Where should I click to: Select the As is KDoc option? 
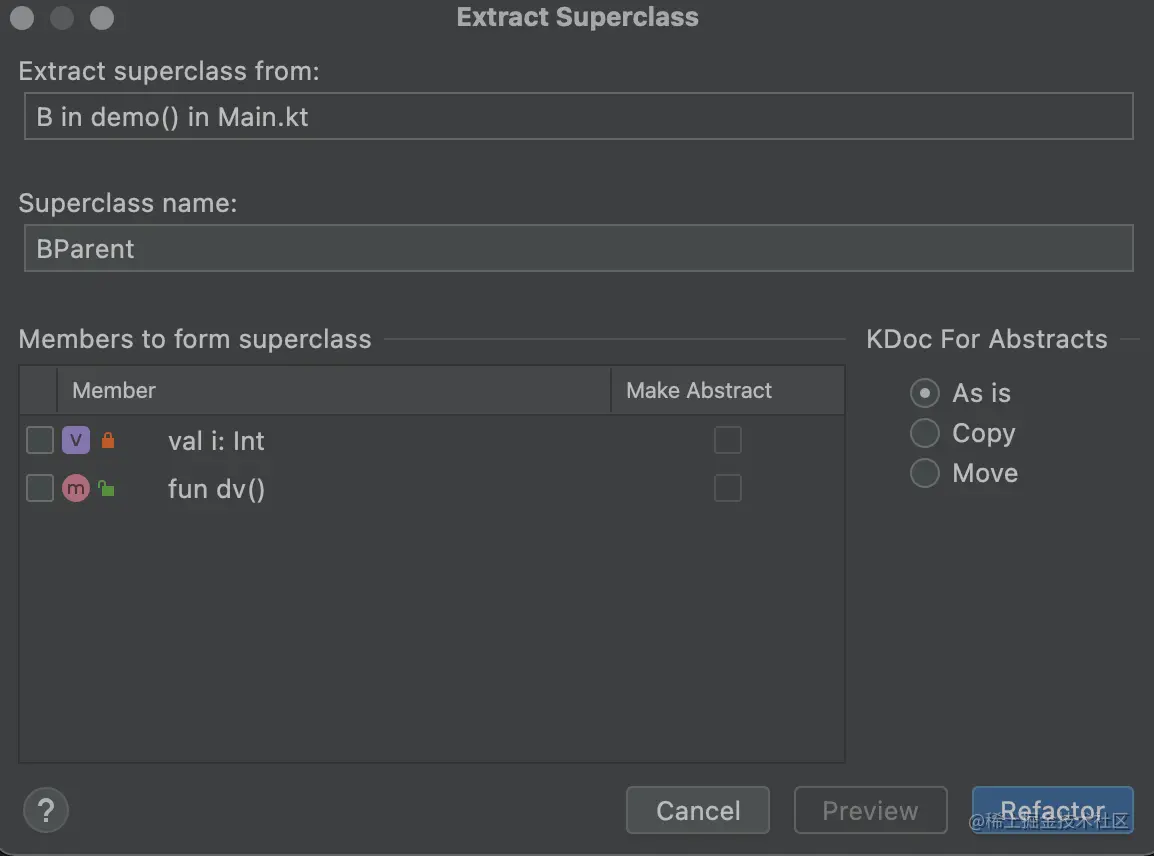tap(925, 393)
